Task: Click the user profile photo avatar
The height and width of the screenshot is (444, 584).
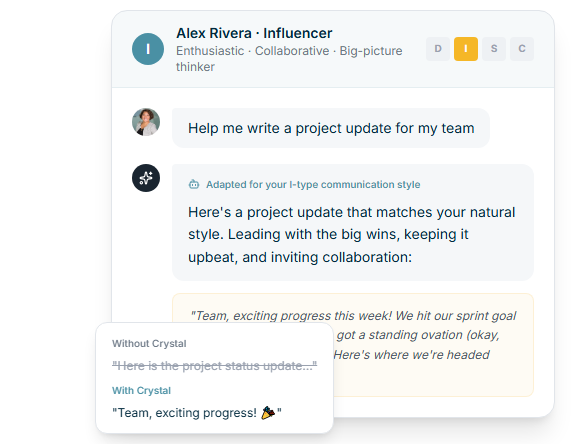Action: pyautogui.click(x=146, y=122)
